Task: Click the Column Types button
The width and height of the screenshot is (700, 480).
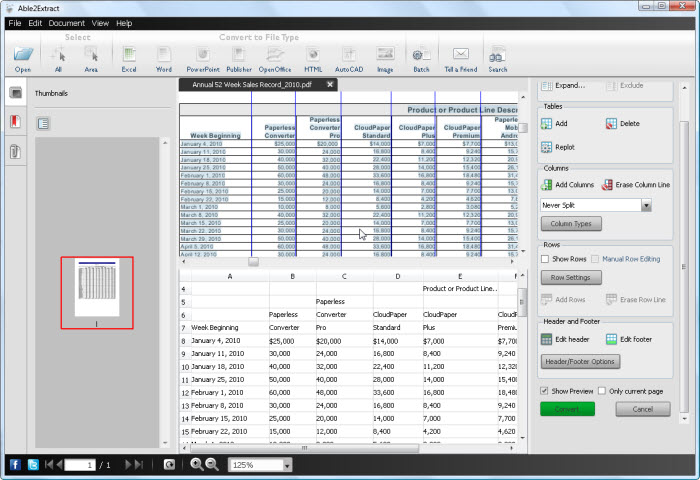Action: click(571, 224)
